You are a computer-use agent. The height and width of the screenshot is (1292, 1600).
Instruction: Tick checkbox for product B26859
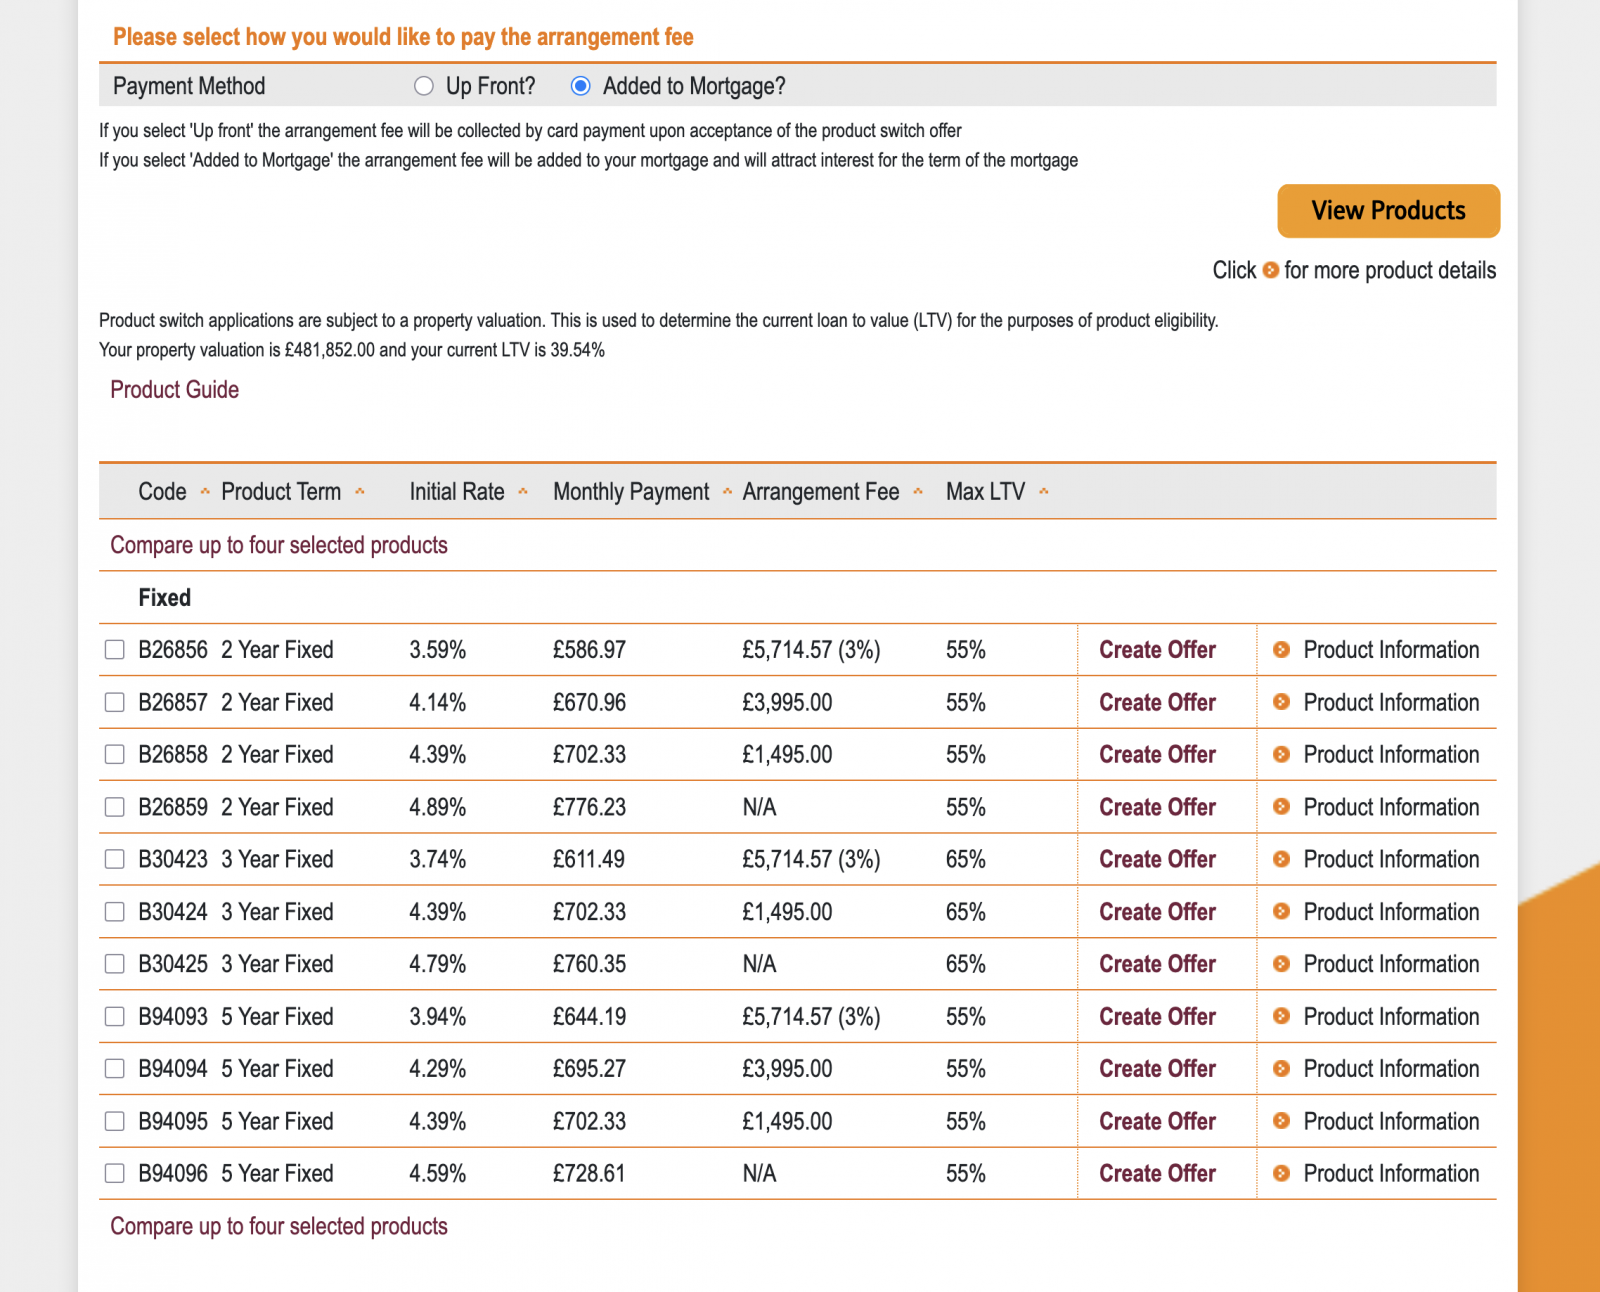click(x=115, y=807)
